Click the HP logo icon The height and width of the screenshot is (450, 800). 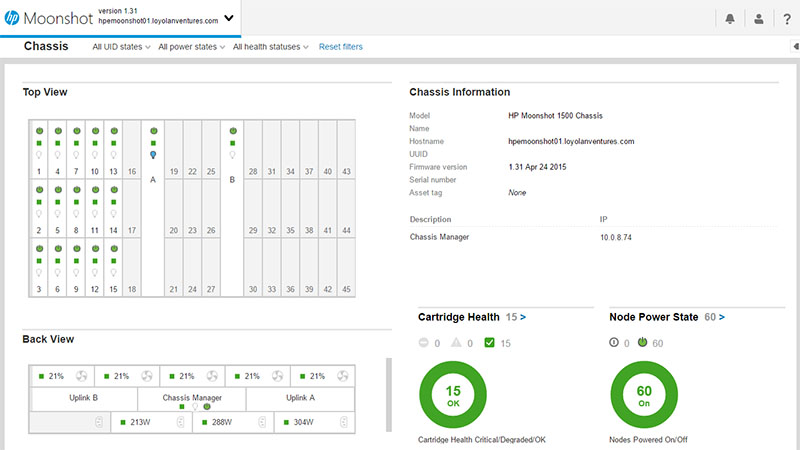tap(13, 18)
